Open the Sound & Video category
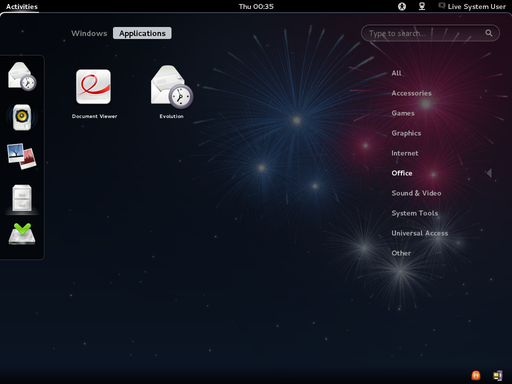The height and width of the screenshot is (384, 512). point(416,193)
